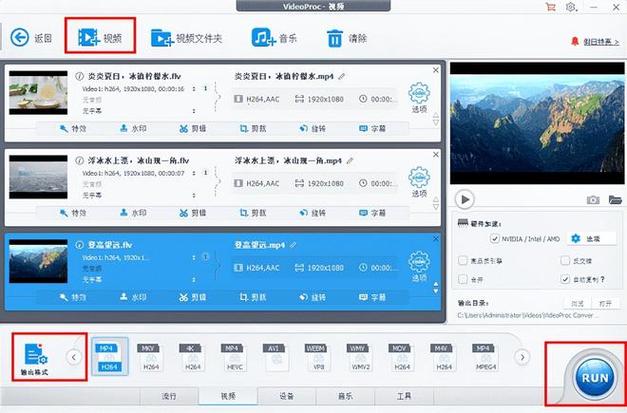Open the Output Format (输出格式) button
627x413 pixels.
35,359
